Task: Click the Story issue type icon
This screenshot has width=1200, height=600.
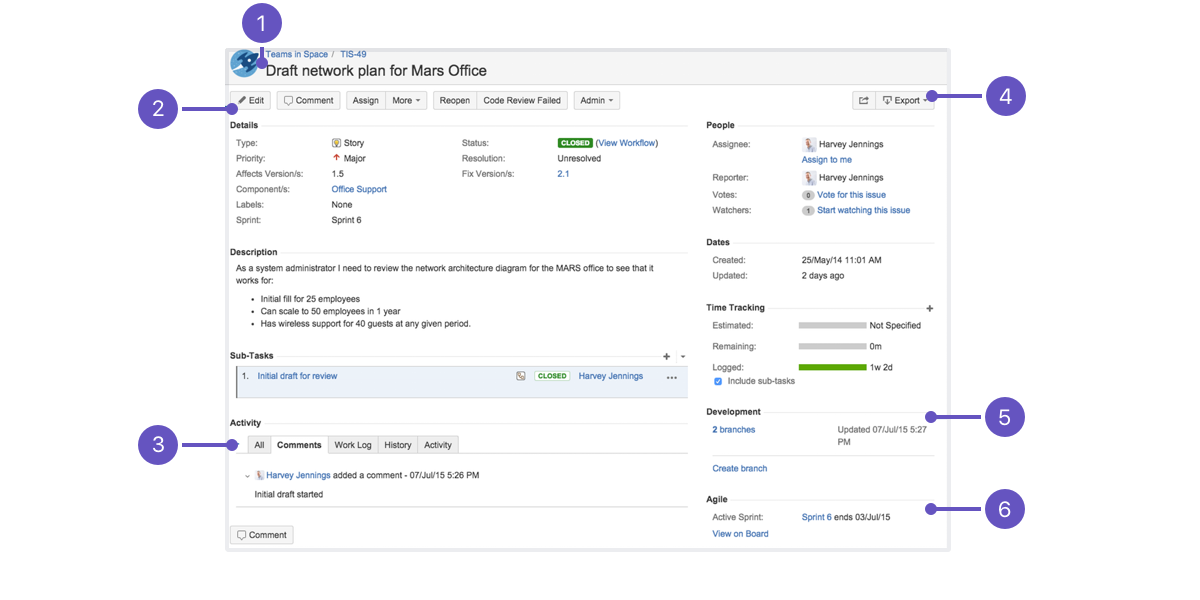Action: (336, 143)
